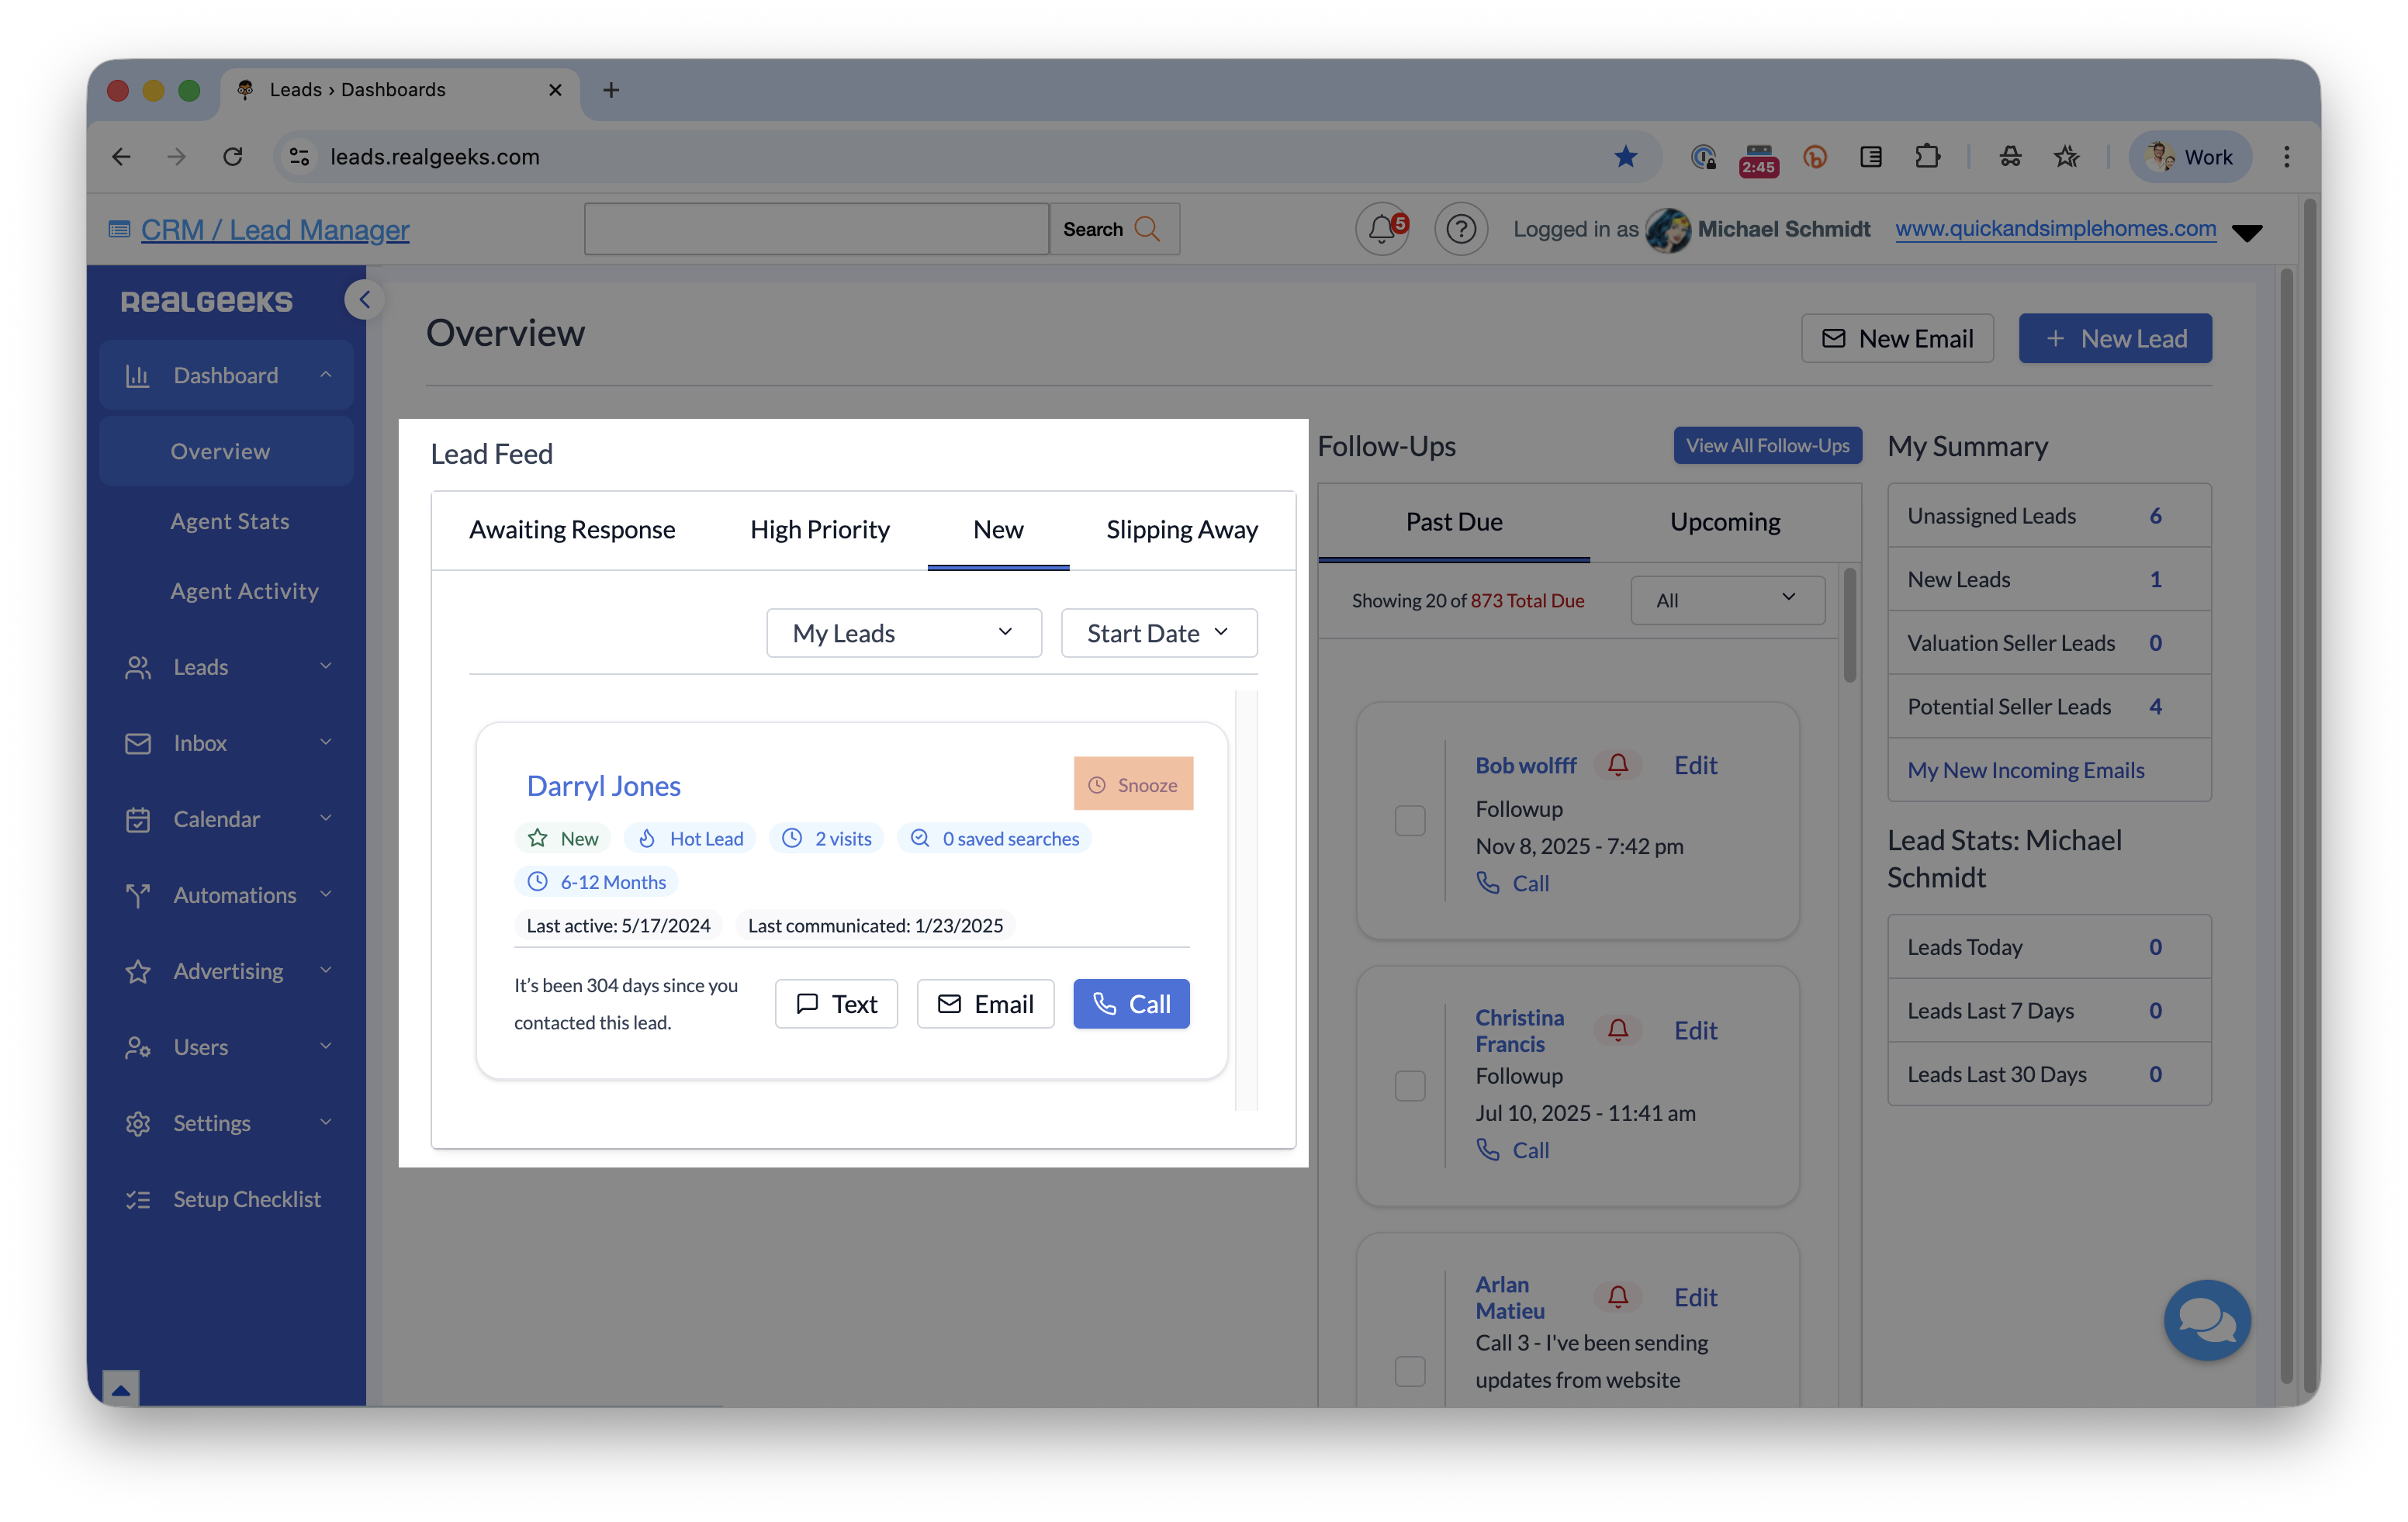
Task: Click the CRM search input field
Action: [x=816, y=229]
